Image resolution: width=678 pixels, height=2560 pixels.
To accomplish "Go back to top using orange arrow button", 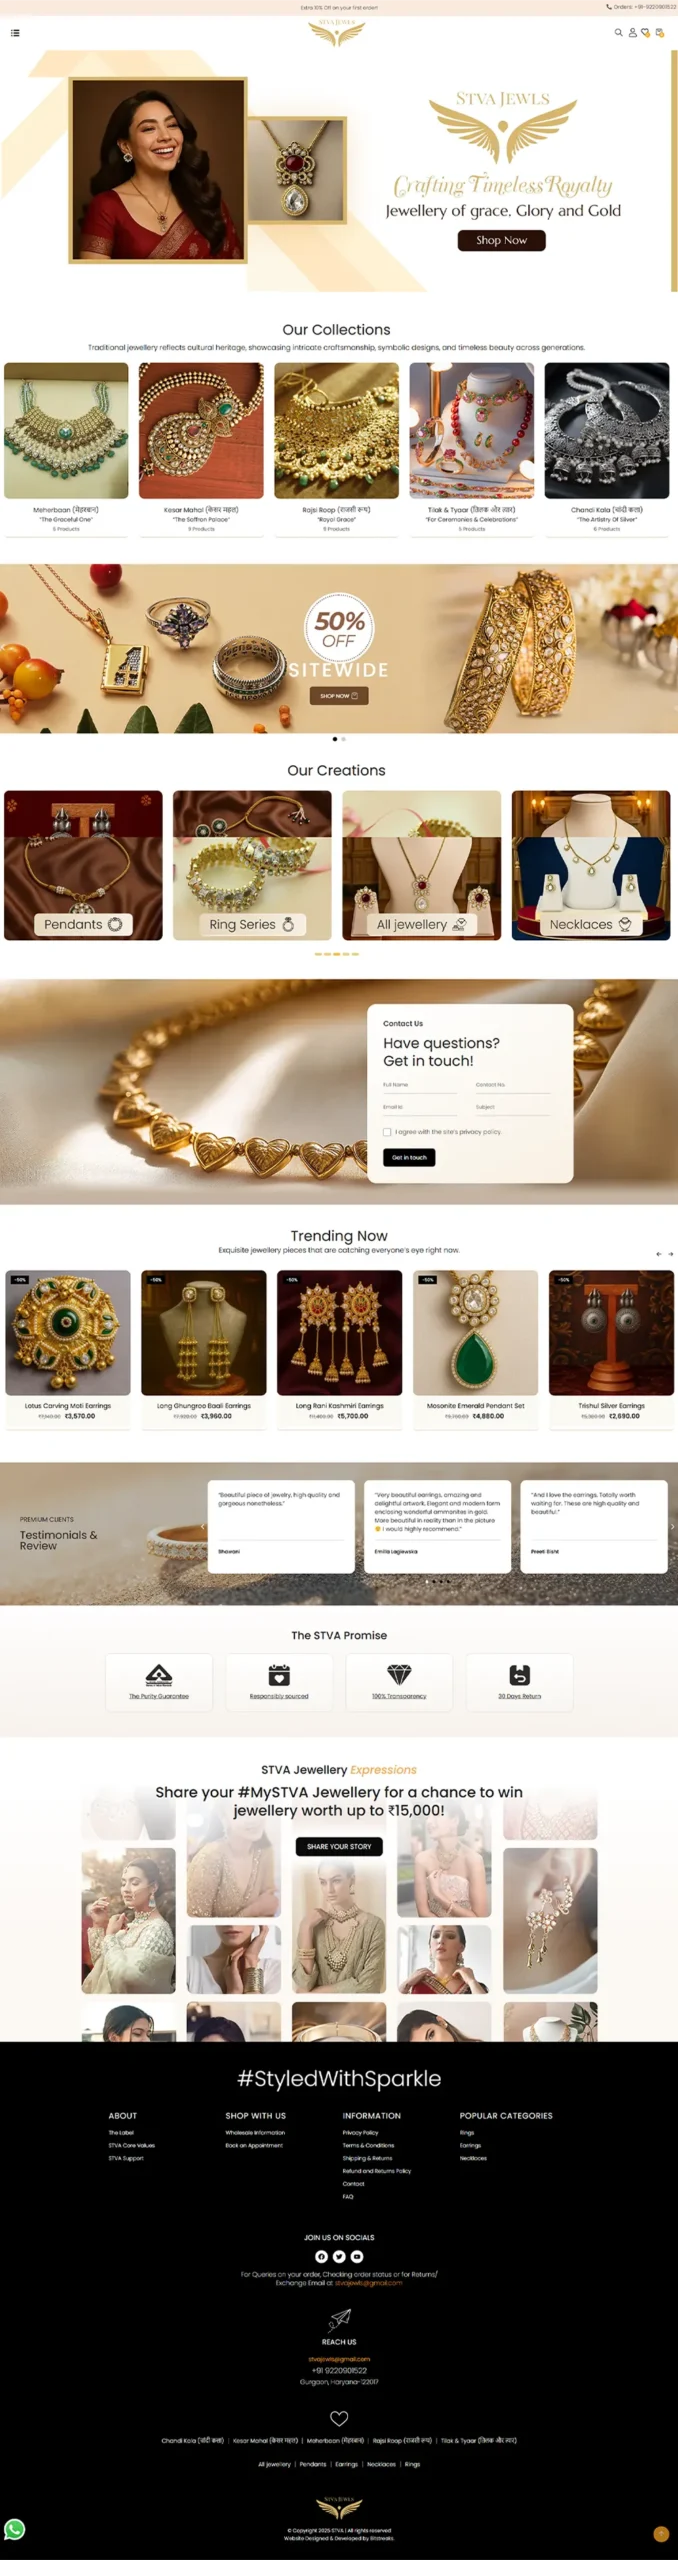I will point(660,2533).
